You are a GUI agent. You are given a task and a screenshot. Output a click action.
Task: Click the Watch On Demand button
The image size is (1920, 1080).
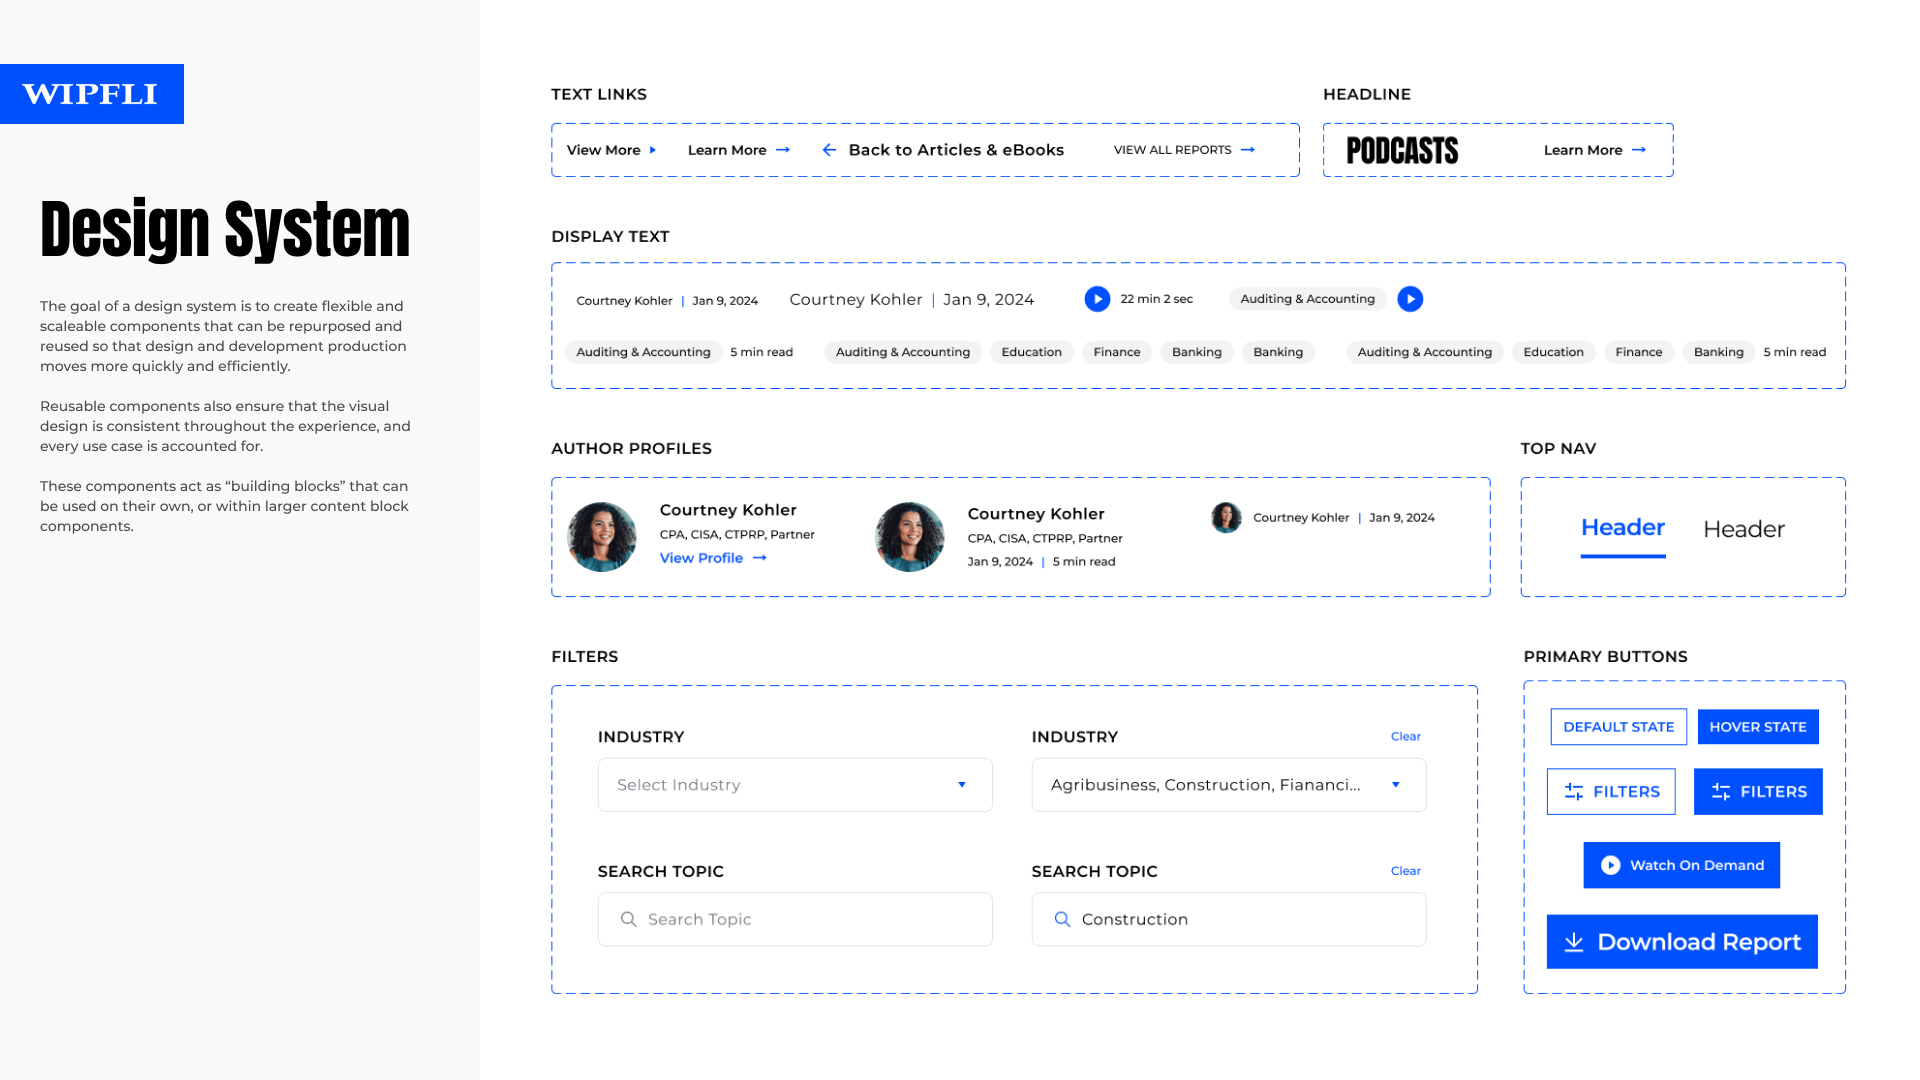(1681, 865)
